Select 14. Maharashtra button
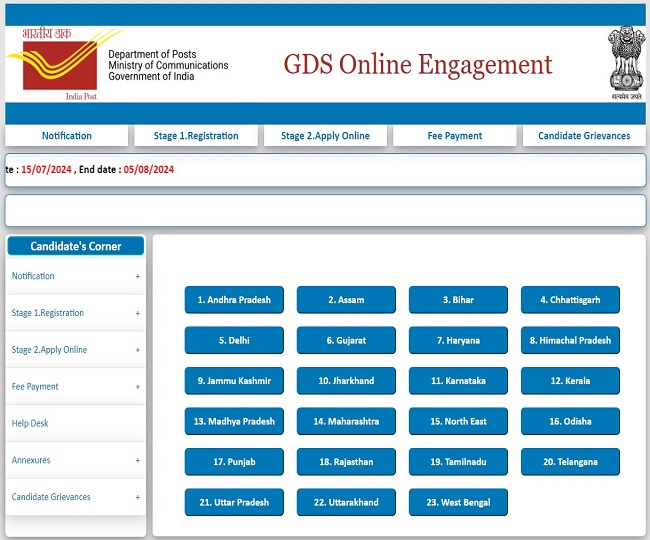 click(x=346, y=421)
